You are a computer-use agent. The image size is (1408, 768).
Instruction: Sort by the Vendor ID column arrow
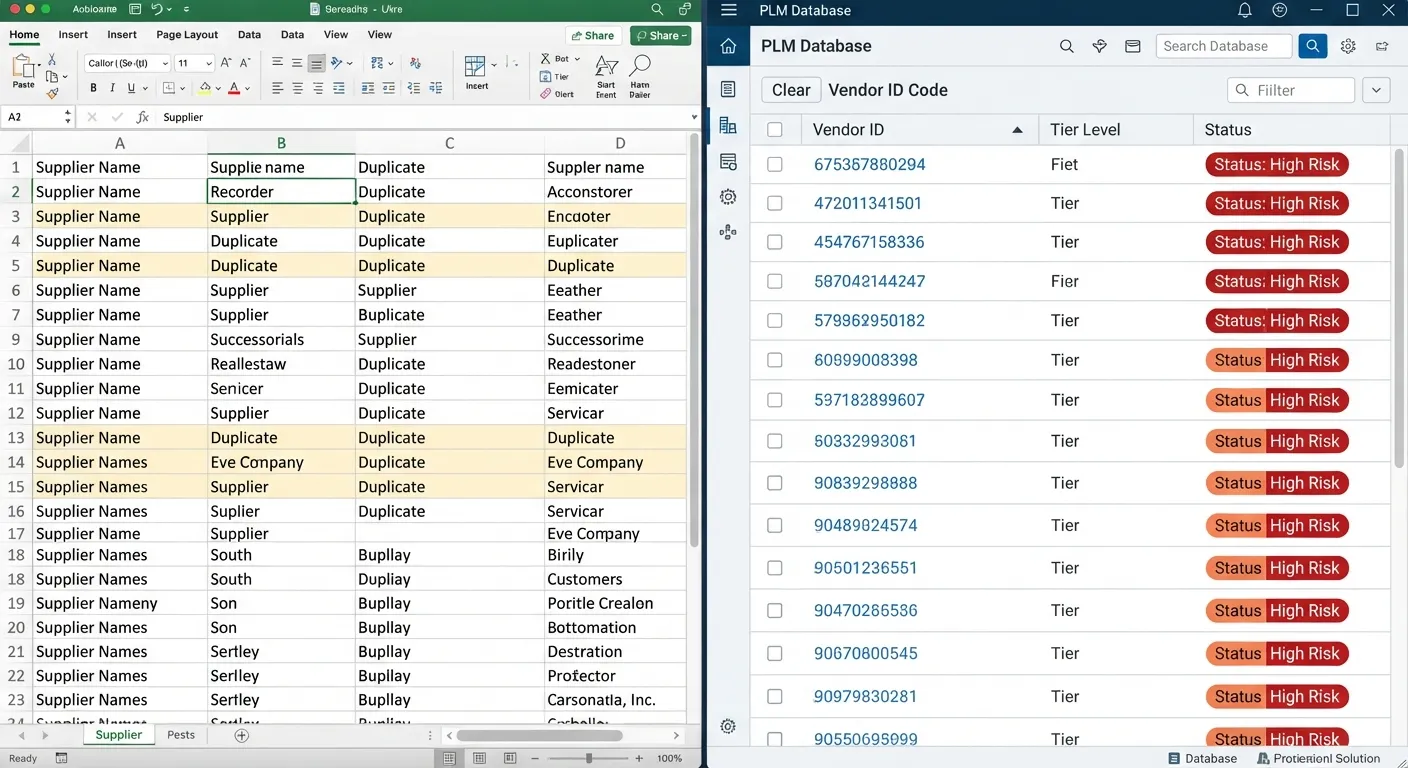[x=1017, y=130]
